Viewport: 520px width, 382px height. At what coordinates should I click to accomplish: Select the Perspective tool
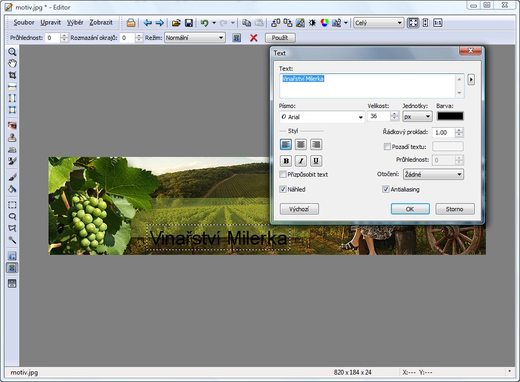(x=12, y=110)
